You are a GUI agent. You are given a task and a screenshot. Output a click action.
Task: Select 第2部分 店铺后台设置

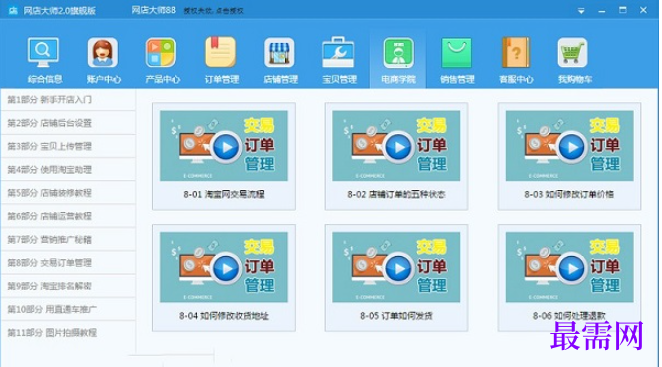[68, 123]
